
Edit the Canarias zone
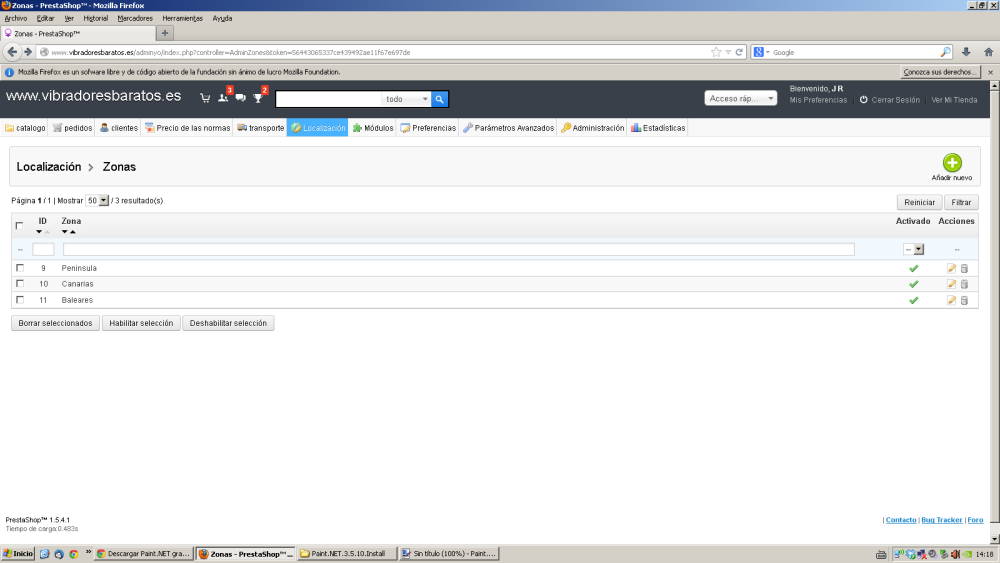coord(951,284)
